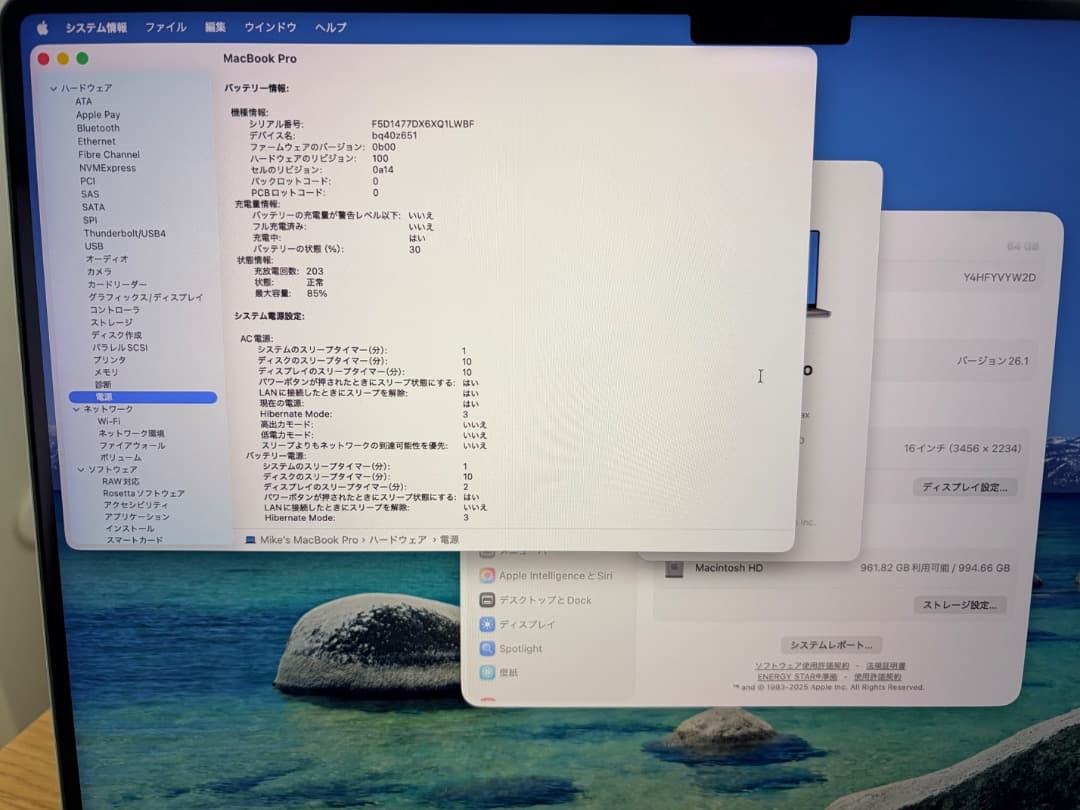Select USB in the sidebar
1080x810 pixels.
[94, 246]
